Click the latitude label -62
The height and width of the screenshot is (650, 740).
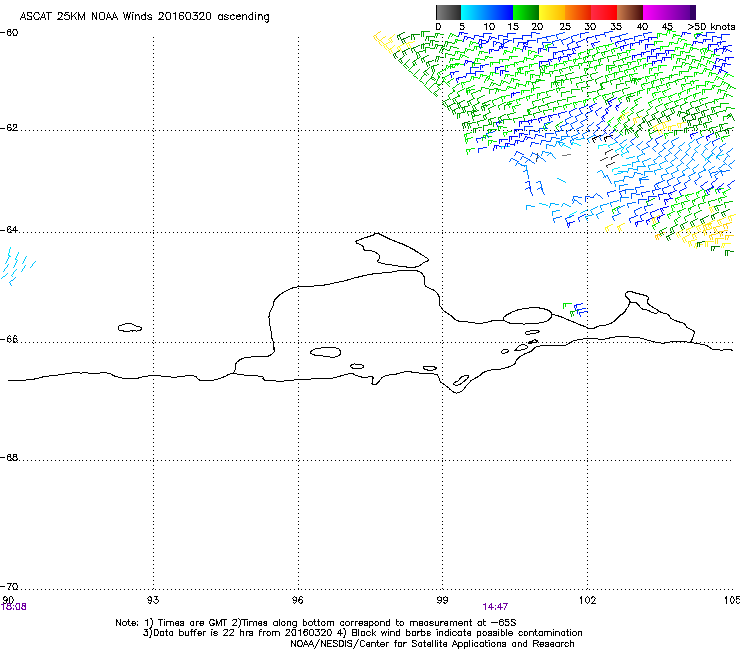(9, 128)
